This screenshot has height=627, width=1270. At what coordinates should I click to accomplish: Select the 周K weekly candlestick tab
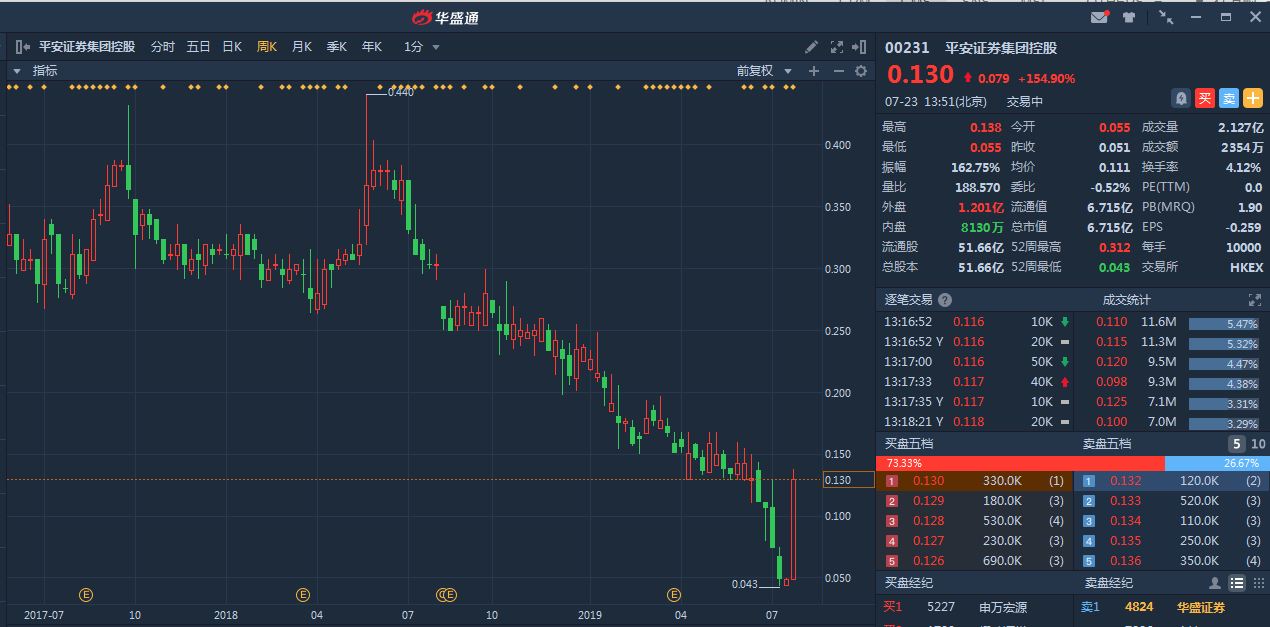267,47
